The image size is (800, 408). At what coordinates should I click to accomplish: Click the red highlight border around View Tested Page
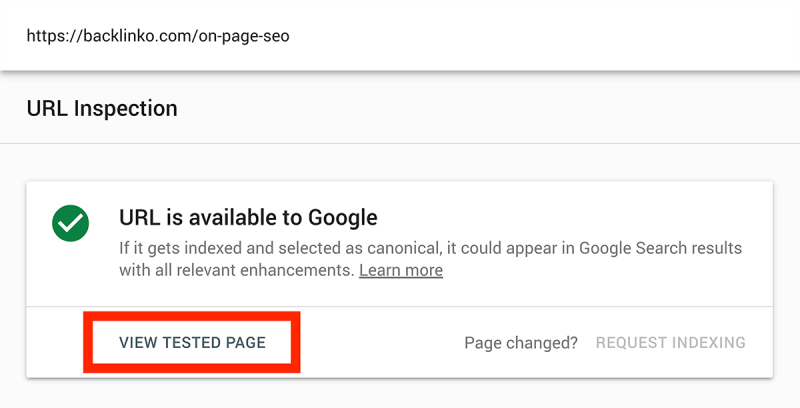[x=192, y=316]
